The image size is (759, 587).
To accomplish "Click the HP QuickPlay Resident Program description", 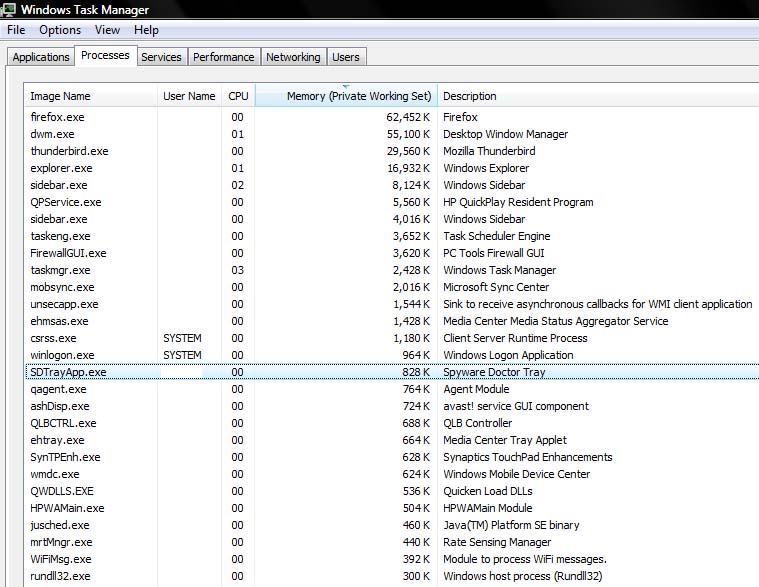I will [x=518, y=202].
